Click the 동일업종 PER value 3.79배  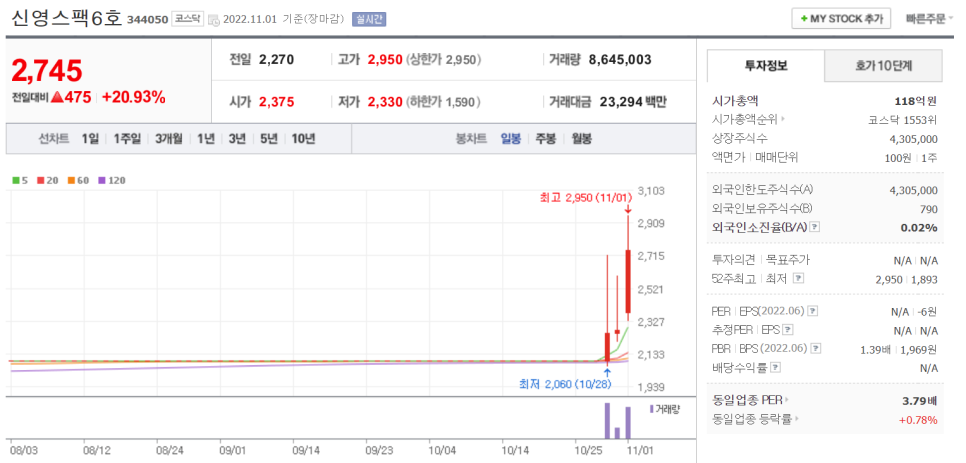click(919, 401)
